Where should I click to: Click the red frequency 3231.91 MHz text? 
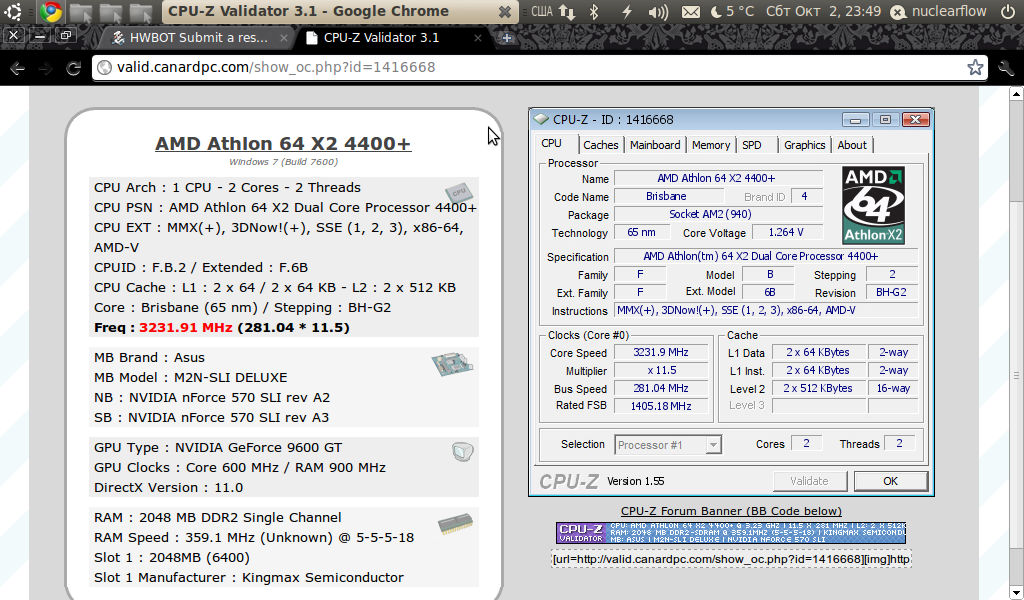185,328
